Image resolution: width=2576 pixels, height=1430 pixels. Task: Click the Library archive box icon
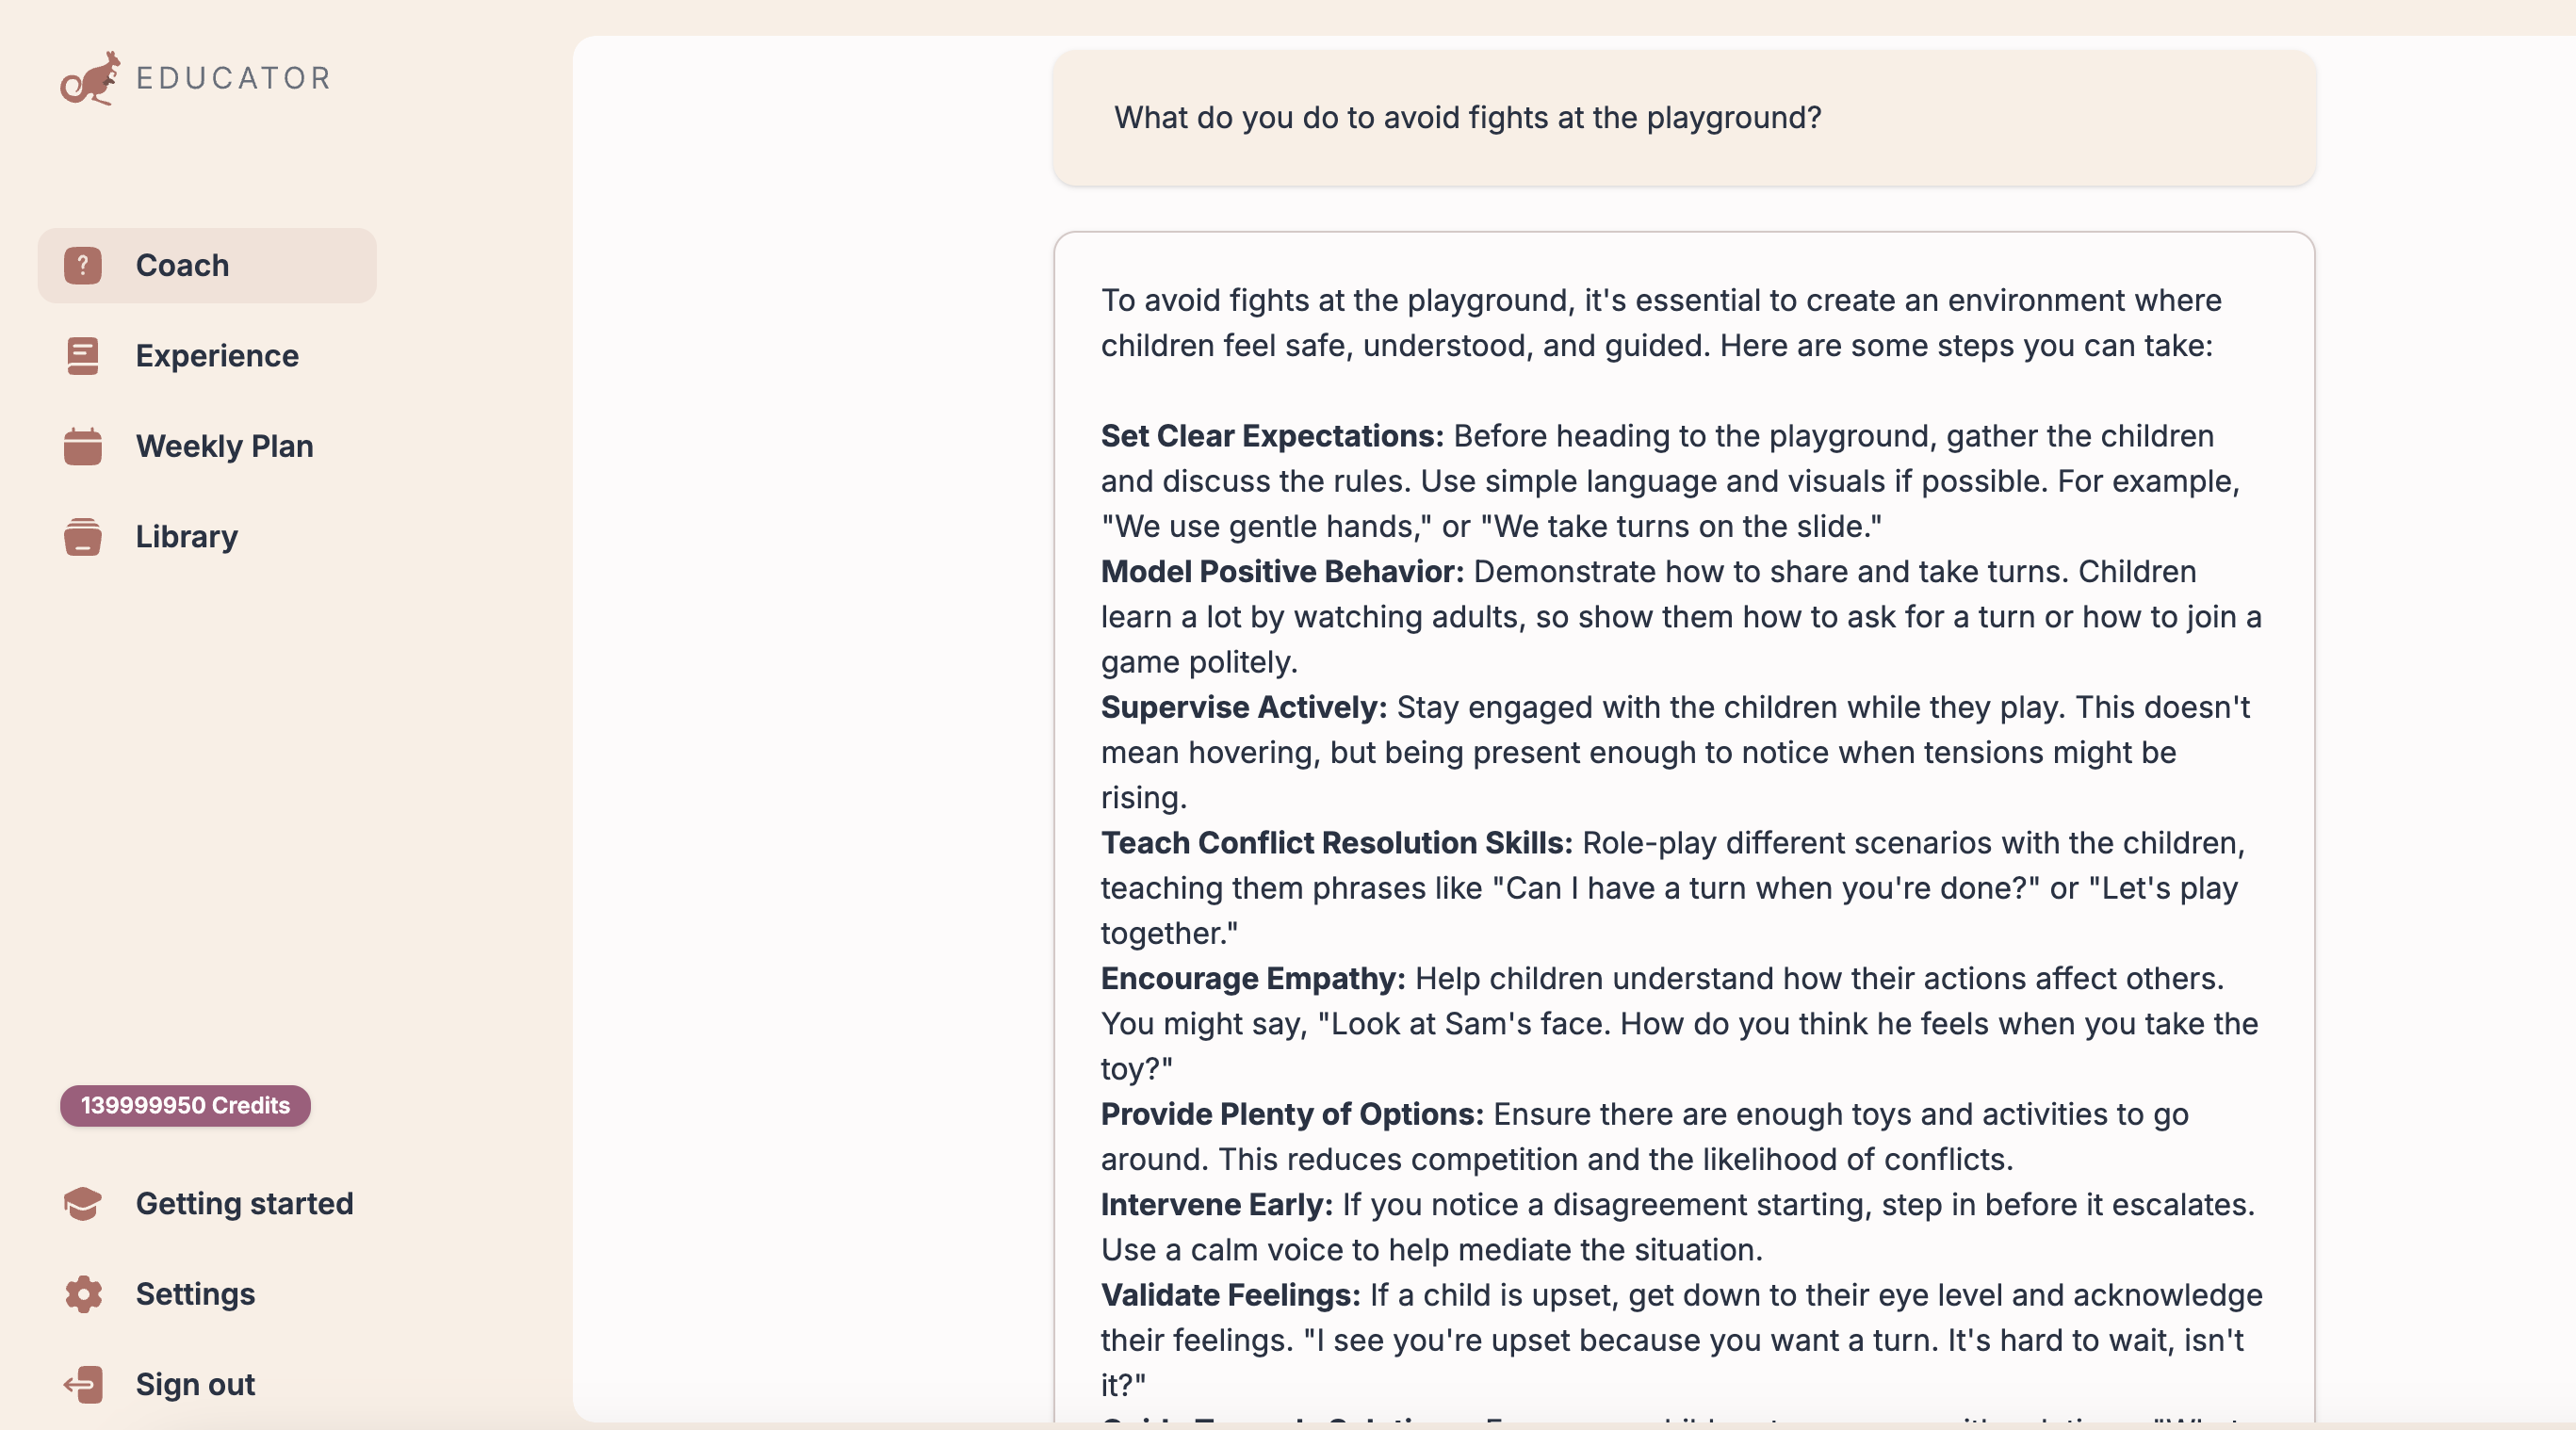pos(83,537)
